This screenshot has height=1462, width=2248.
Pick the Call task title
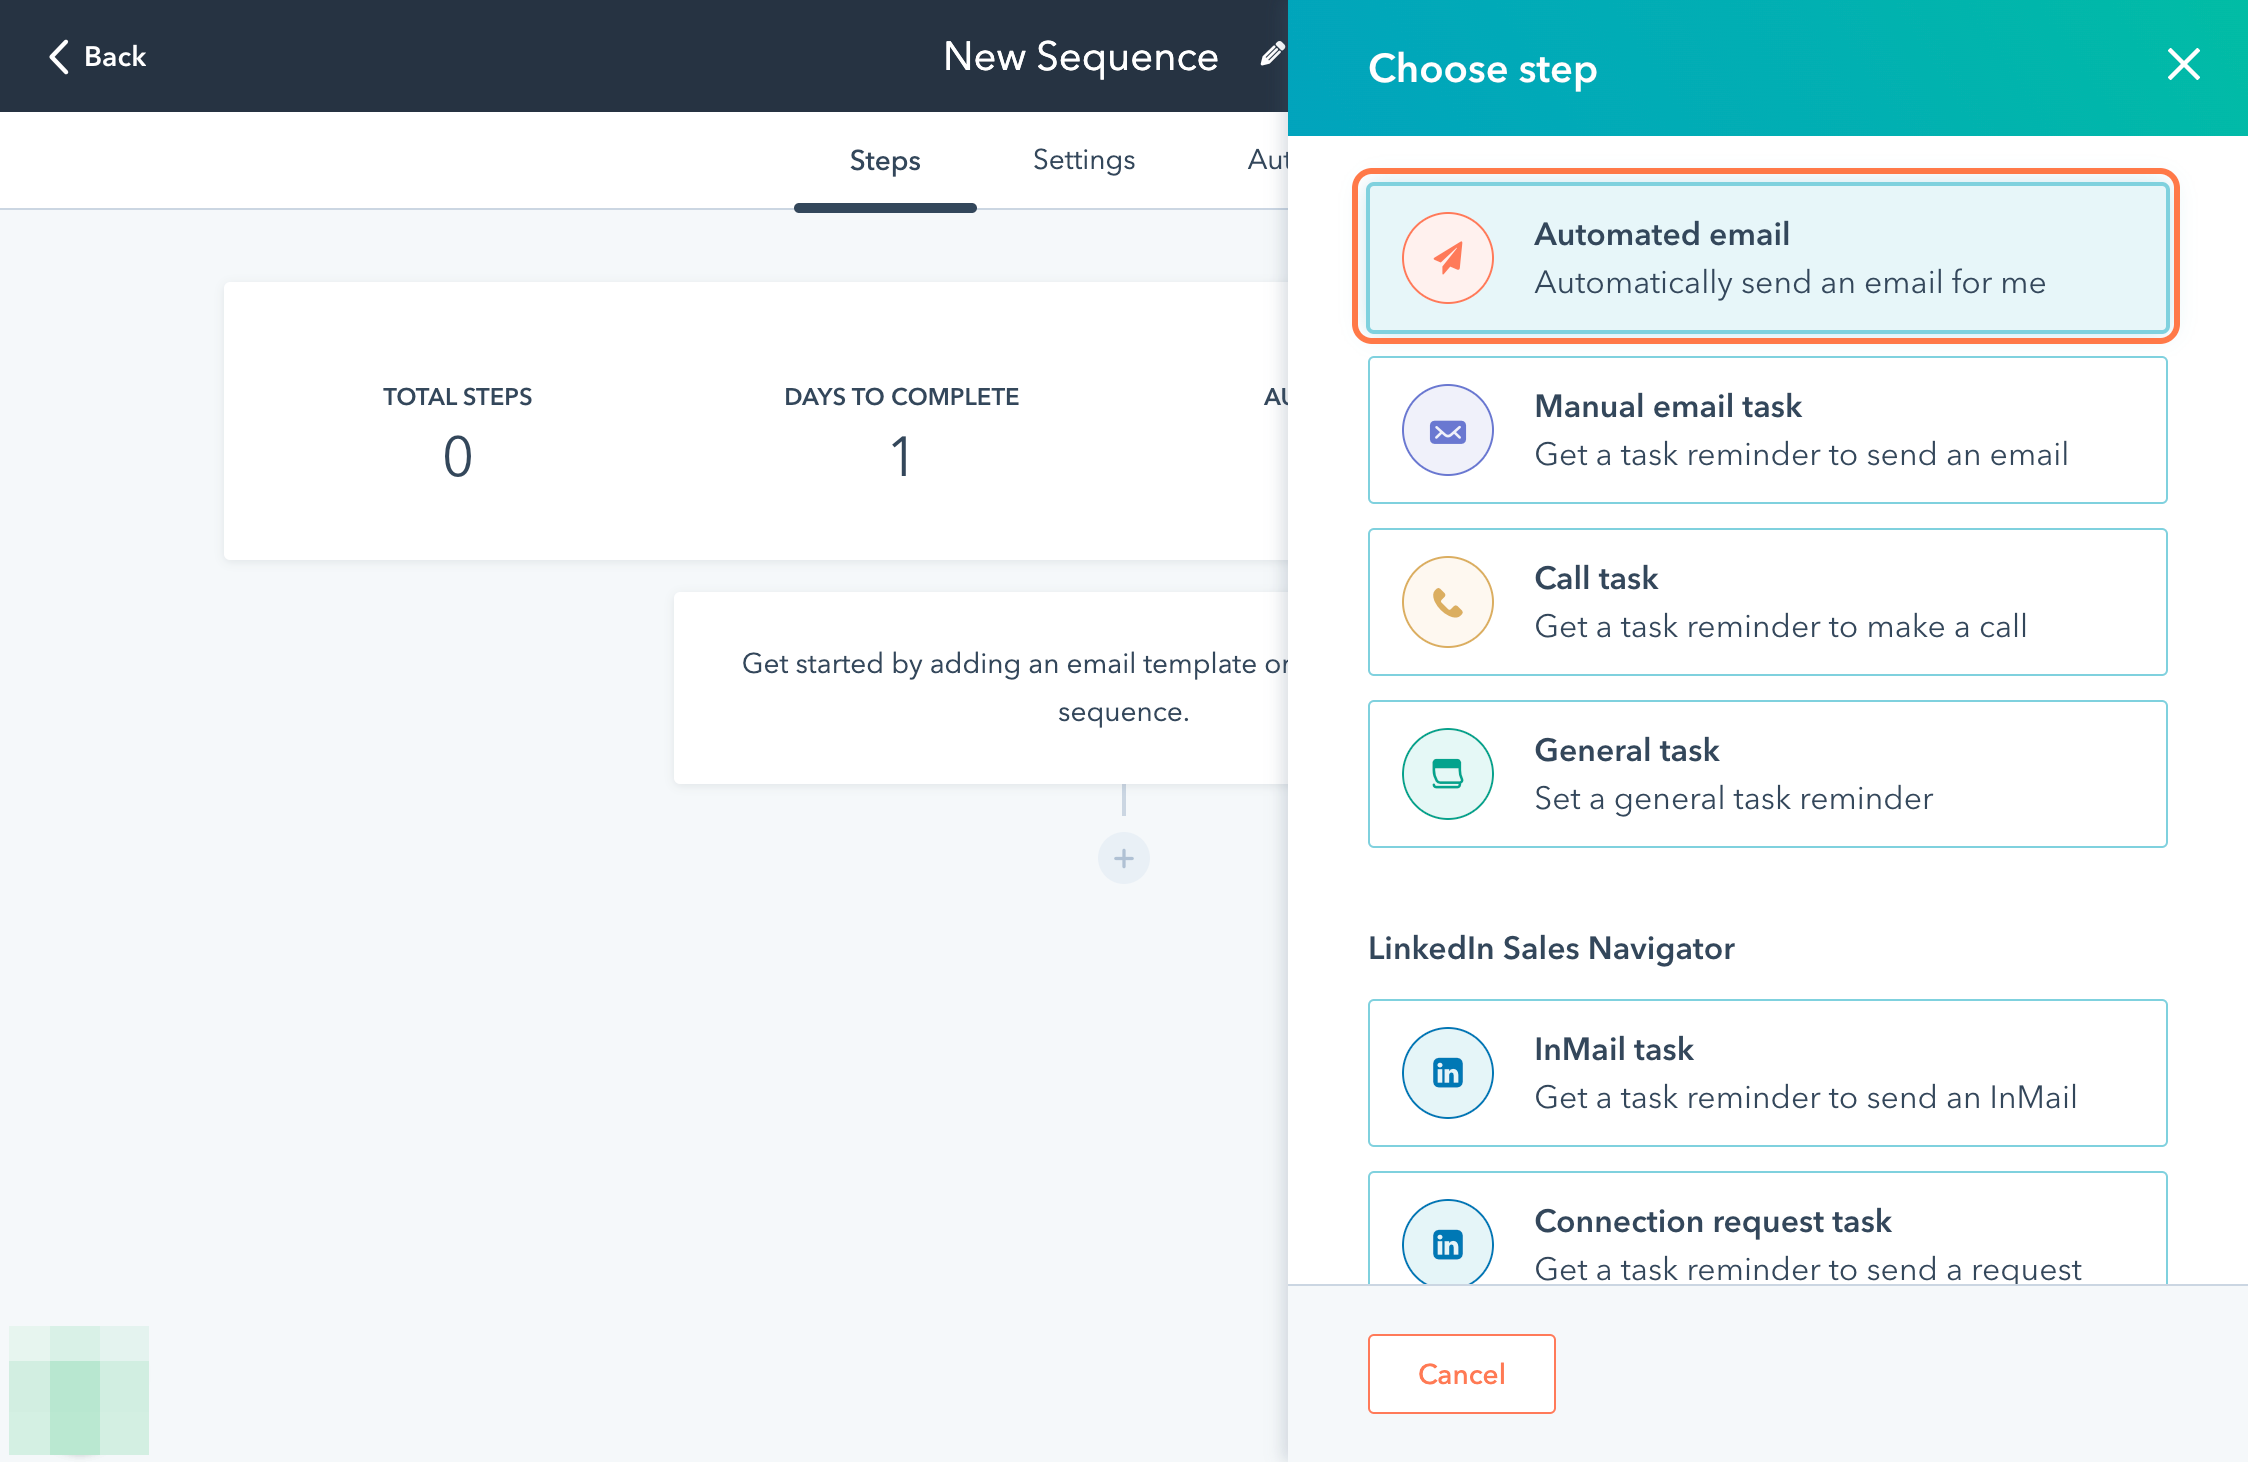[x=1596, y=578]
